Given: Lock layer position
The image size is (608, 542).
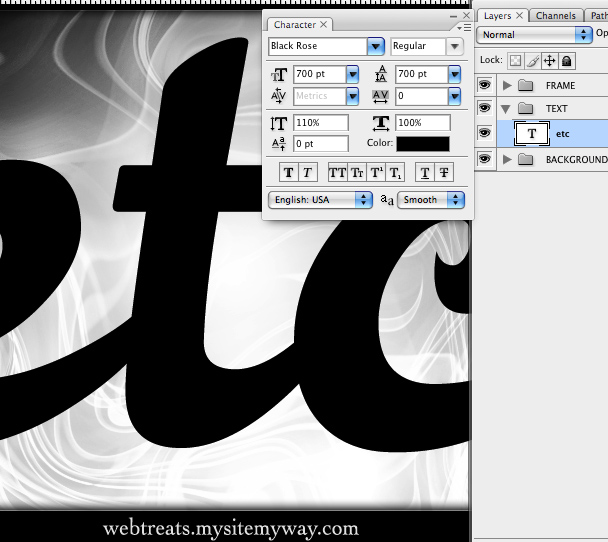Looking at the screenshot, I should (549, 61).
